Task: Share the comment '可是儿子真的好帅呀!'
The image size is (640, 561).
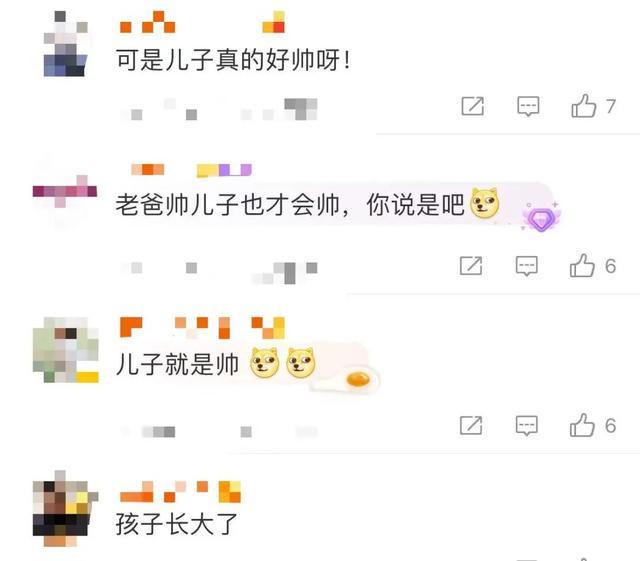Action: [473, 106]
